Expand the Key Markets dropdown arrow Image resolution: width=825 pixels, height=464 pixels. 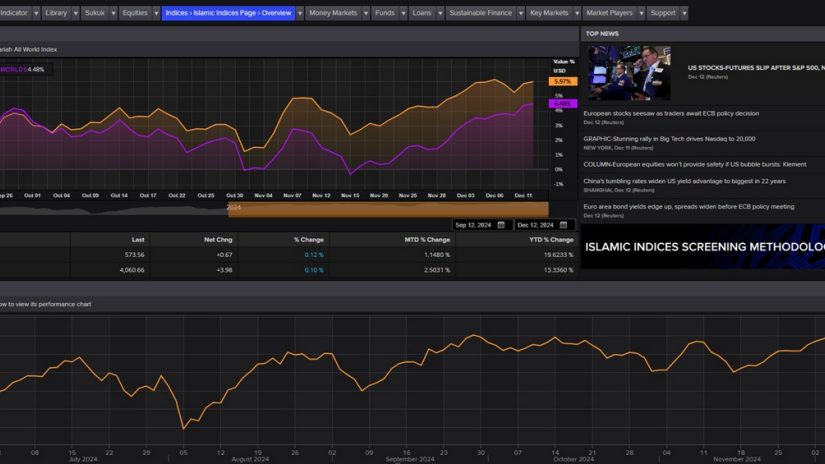click(577, 13)
